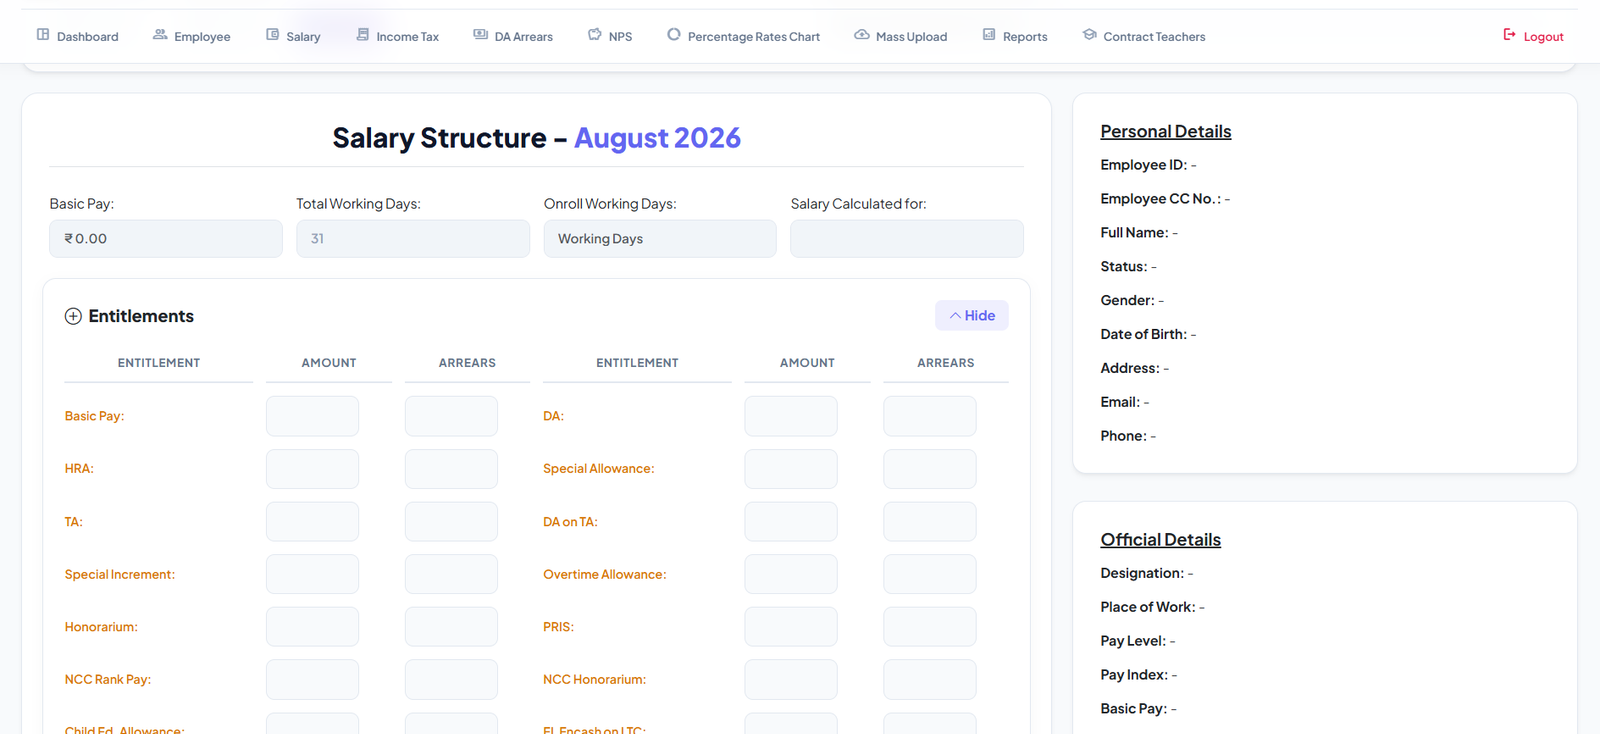
Task: Click the Reports icon in the navbar
Action: [989, 35]
